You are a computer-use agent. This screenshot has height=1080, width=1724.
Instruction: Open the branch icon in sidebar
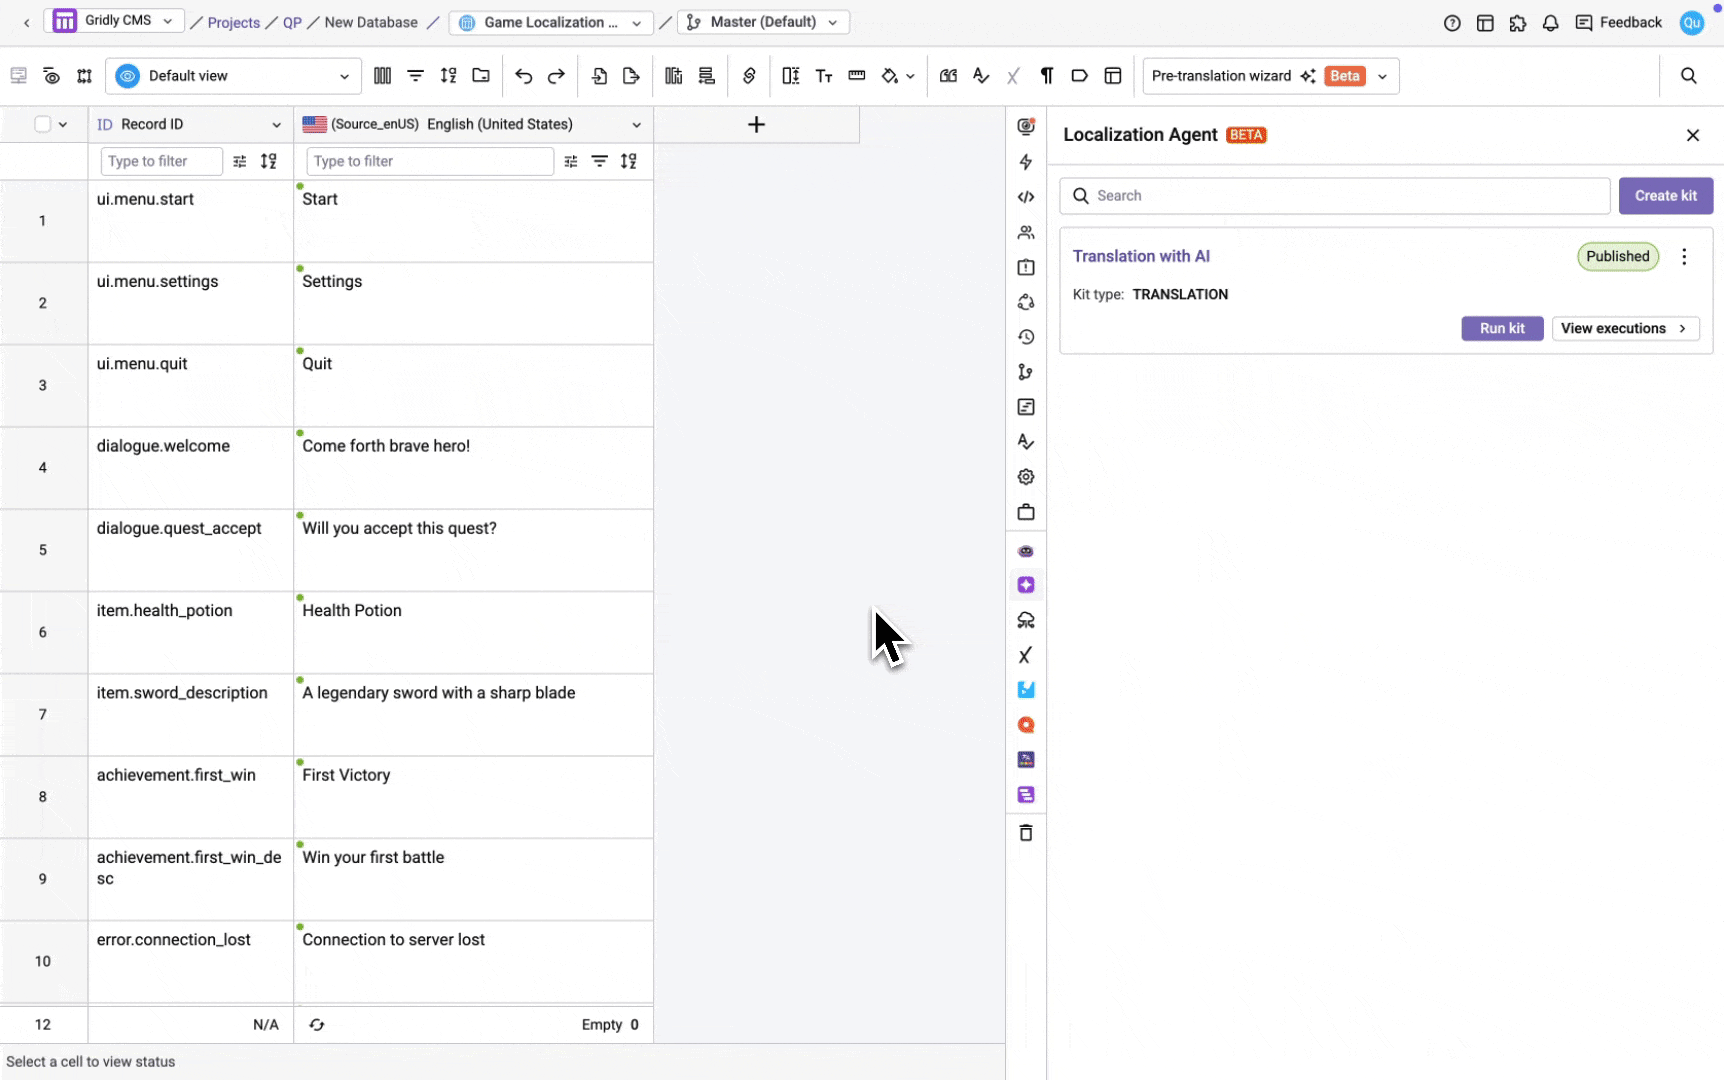(1026, 372)
